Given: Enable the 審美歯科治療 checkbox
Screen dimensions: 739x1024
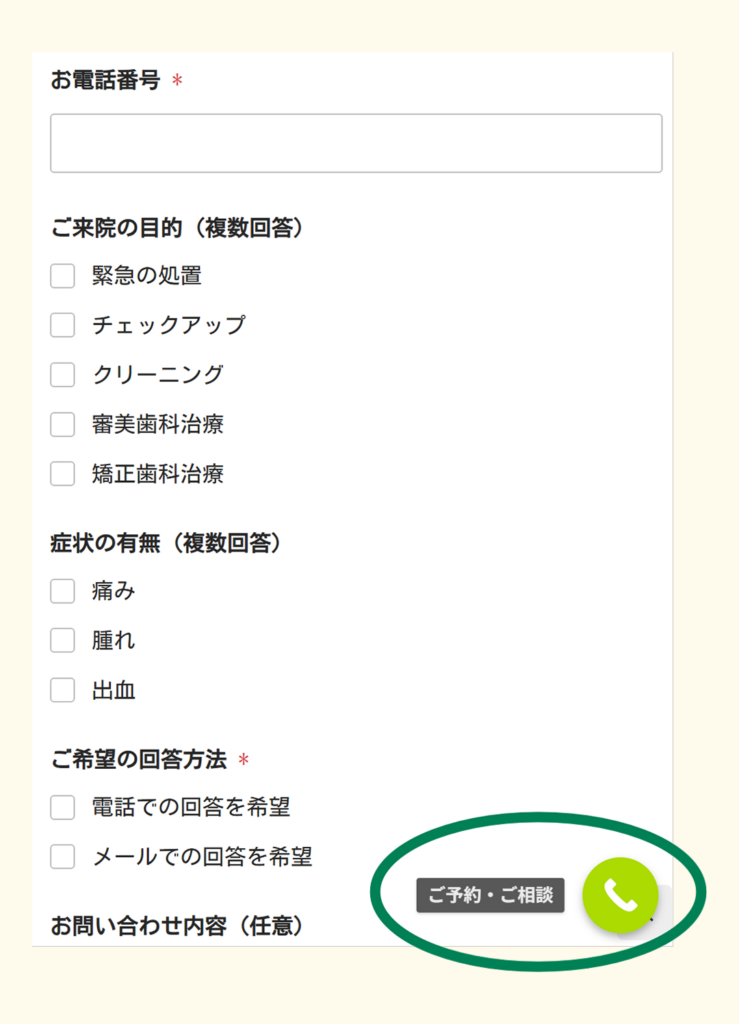Looking at the screenshot, I should pos(63,424).
